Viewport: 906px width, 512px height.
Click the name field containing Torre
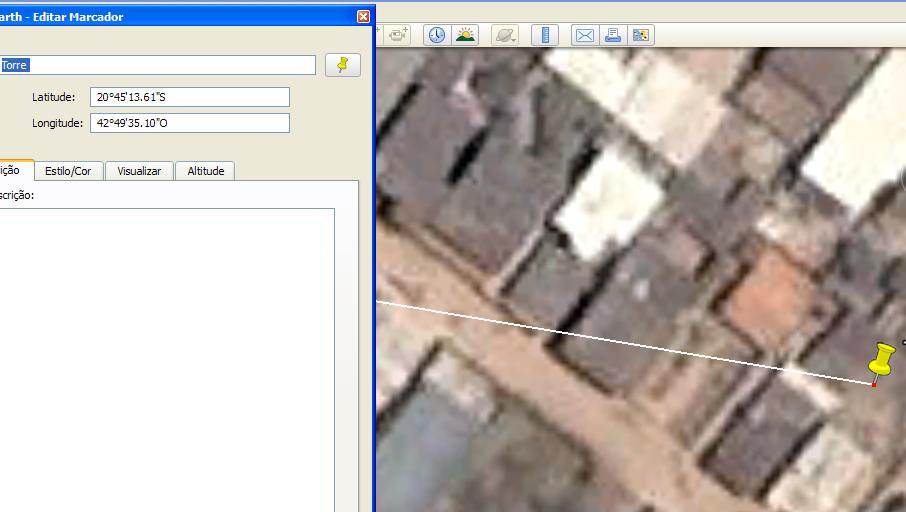[x=157, y=65]
